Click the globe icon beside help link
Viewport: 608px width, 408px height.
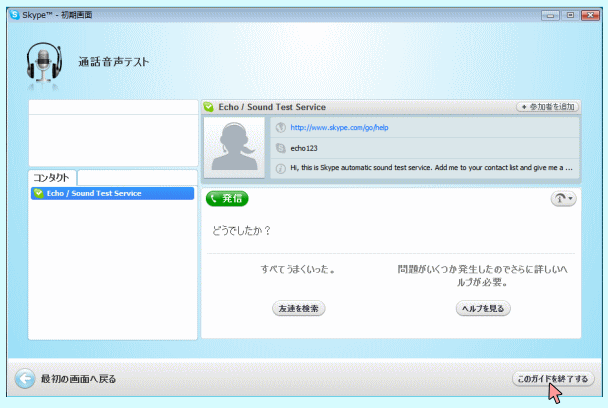click(x=280, y=127)
